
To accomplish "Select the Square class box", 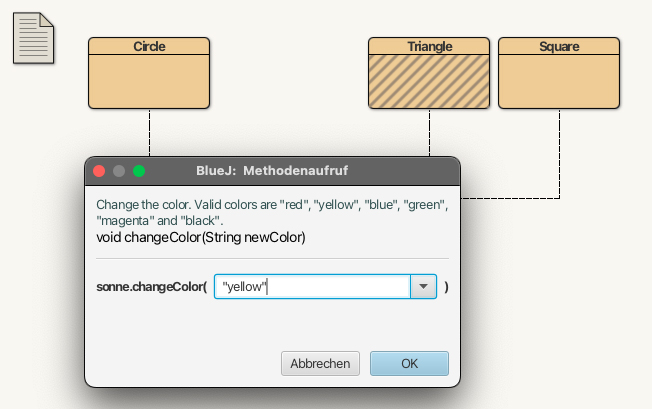I will [x=559, y=73].
